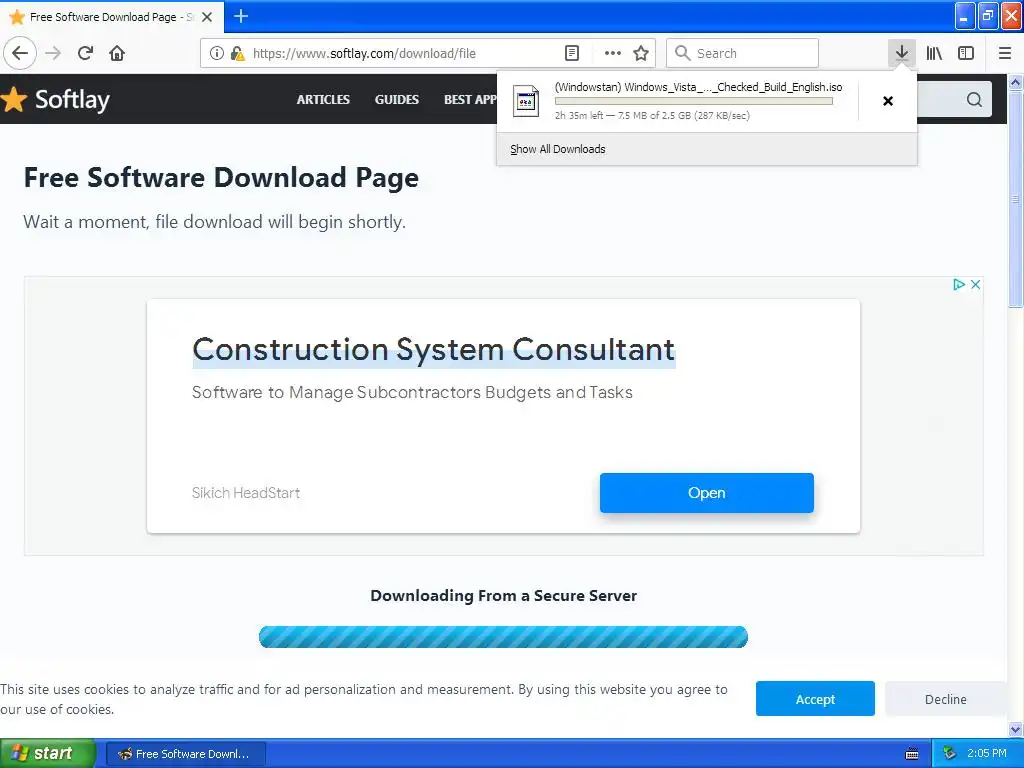The width and height of the screenshot is (1024, 768).
Task: Show sidebars using the sidebar icon
Action: (966, 53)
